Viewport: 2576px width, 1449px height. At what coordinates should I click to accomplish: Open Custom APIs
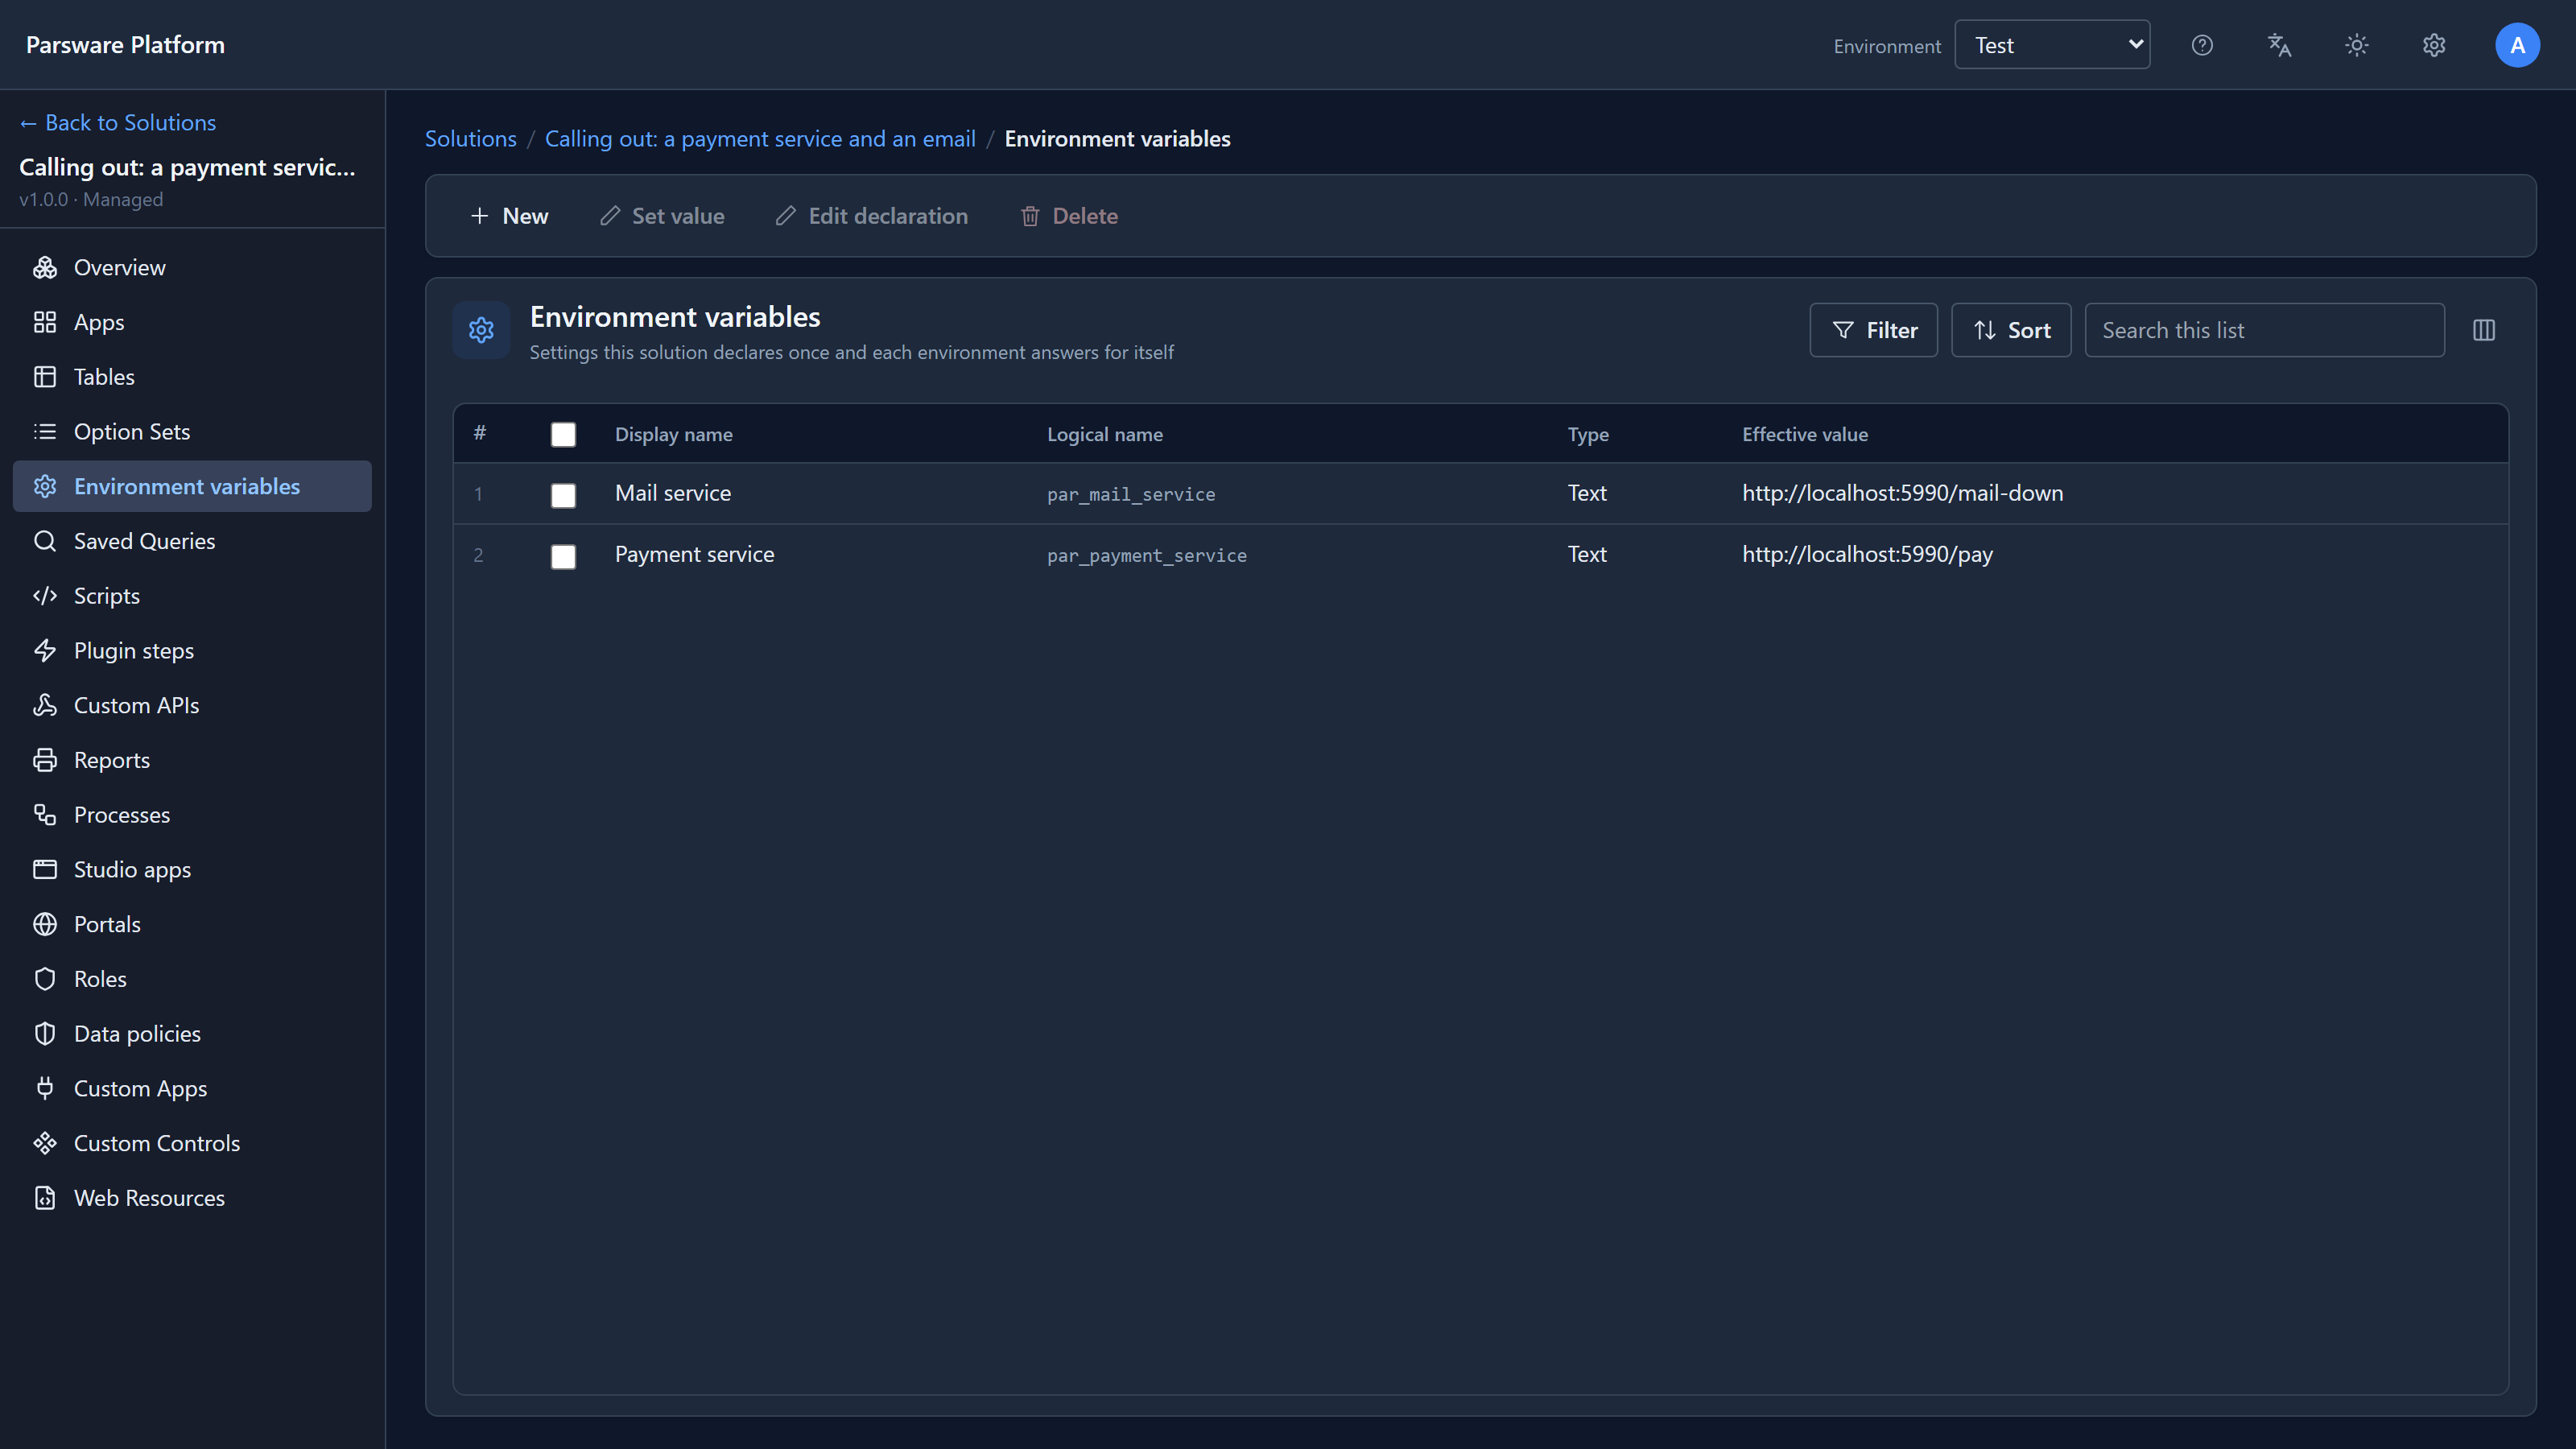192,705
